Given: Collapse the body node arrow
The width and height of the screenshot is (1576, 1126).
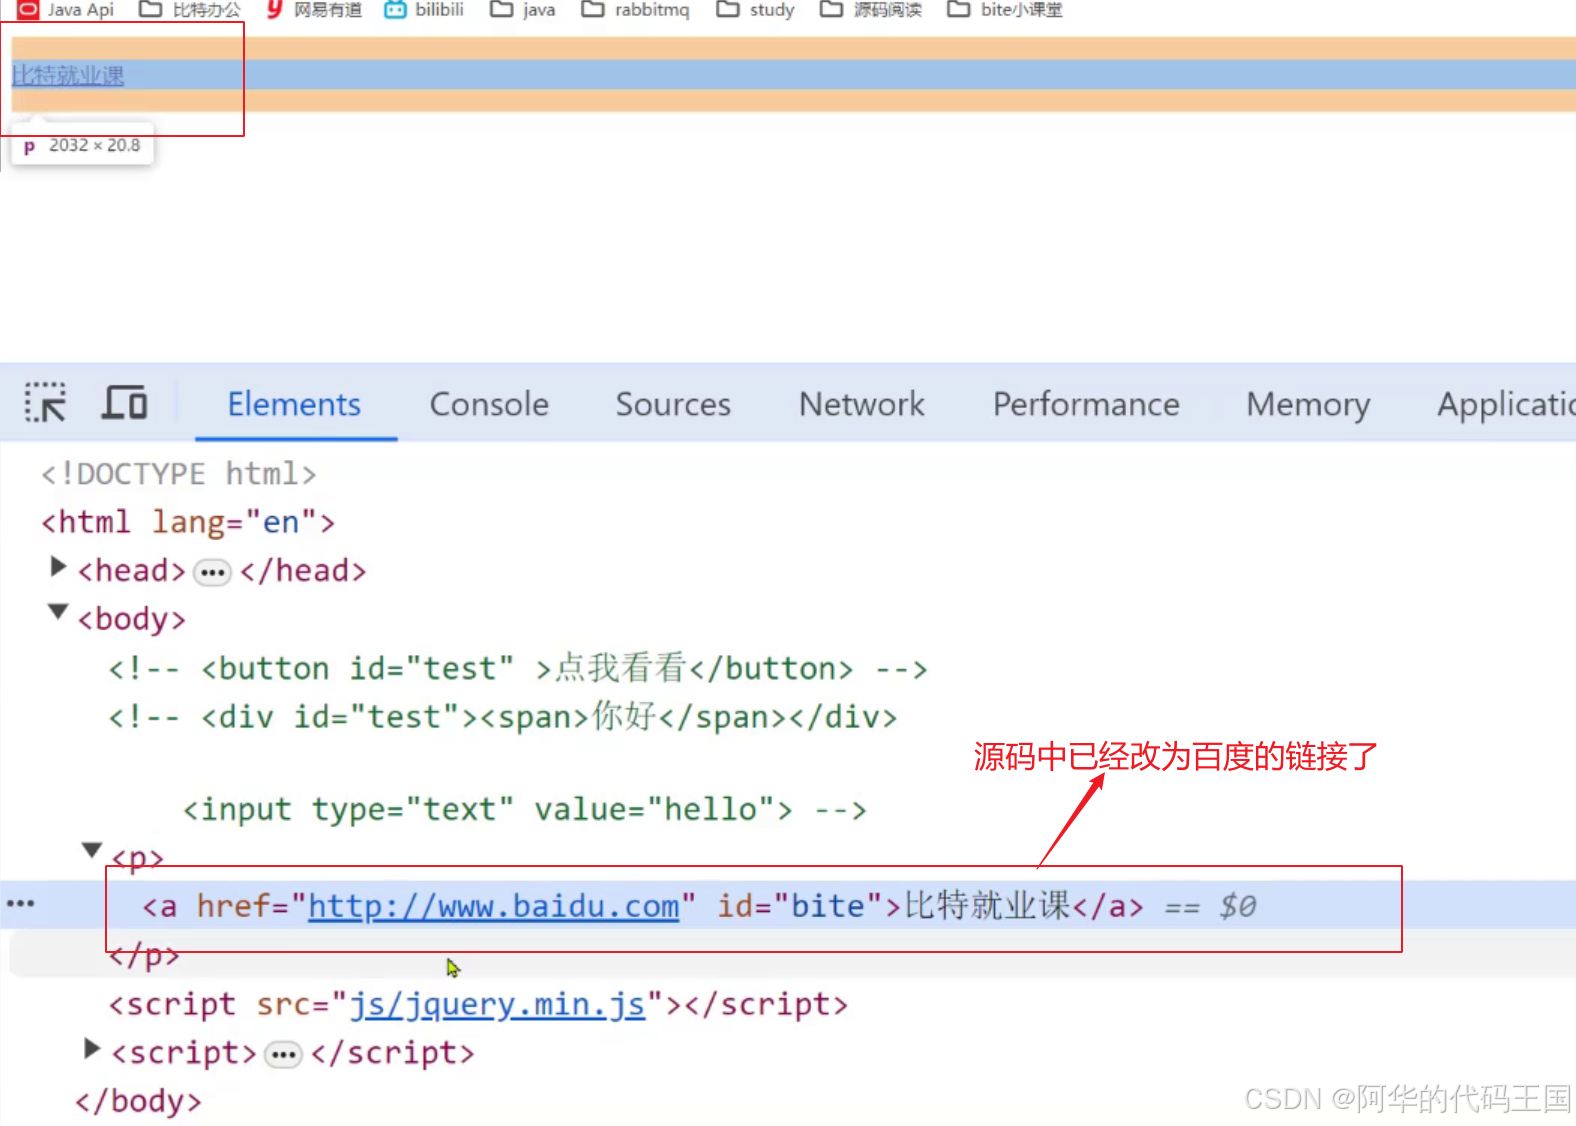Looking at the screenshot, I should coord(58,611).
